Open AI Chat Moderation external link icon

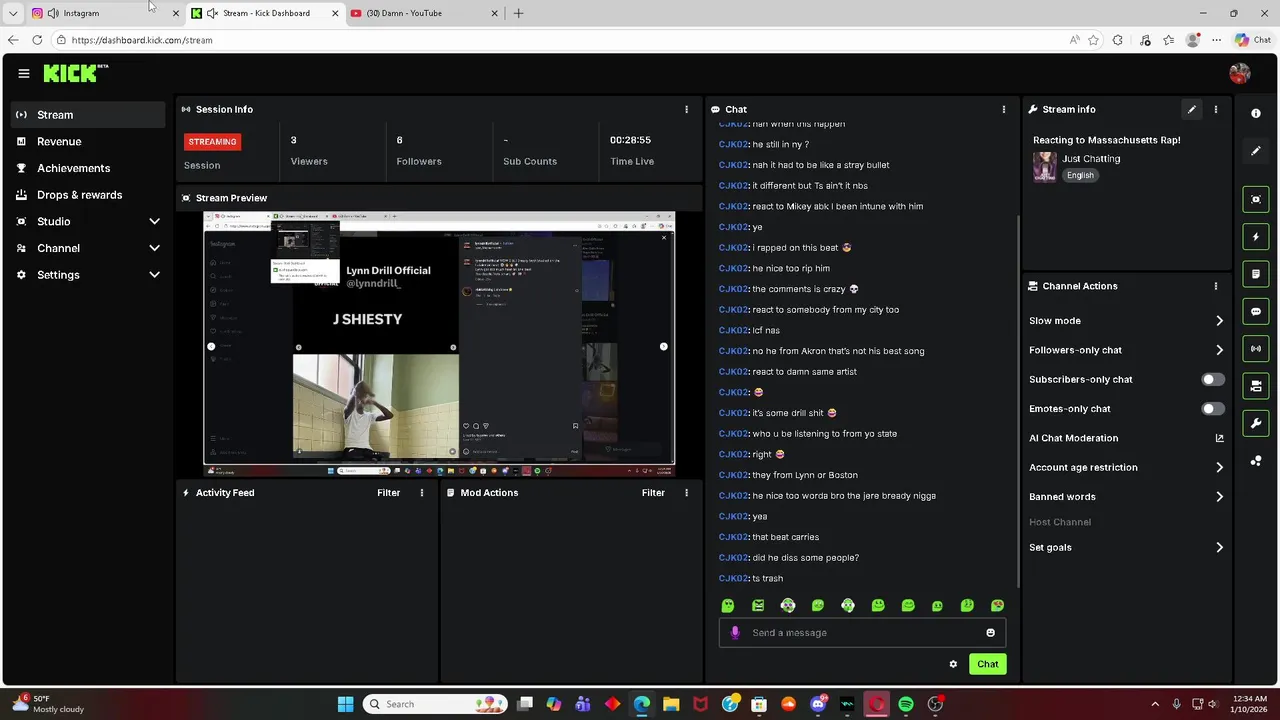pyautogui.click(x=1219, y=438)
